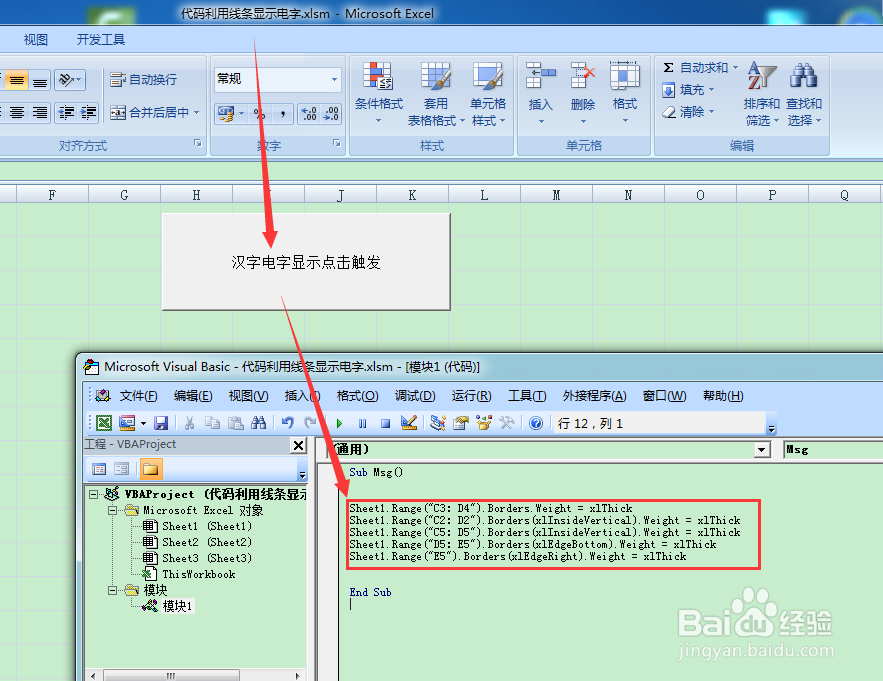
Task: Switch to the 开发工具 ribbon tab
Action: coord(99,39)
